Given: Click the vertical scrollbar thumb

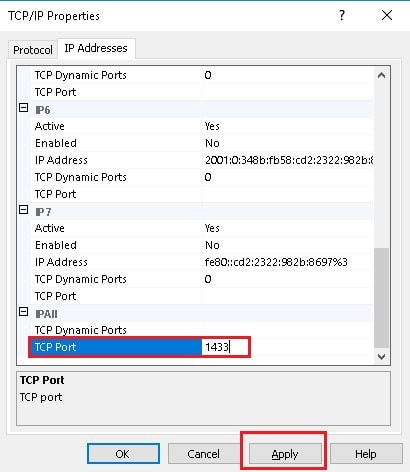Looking at the screenshot, I should (x=381, y=297).
